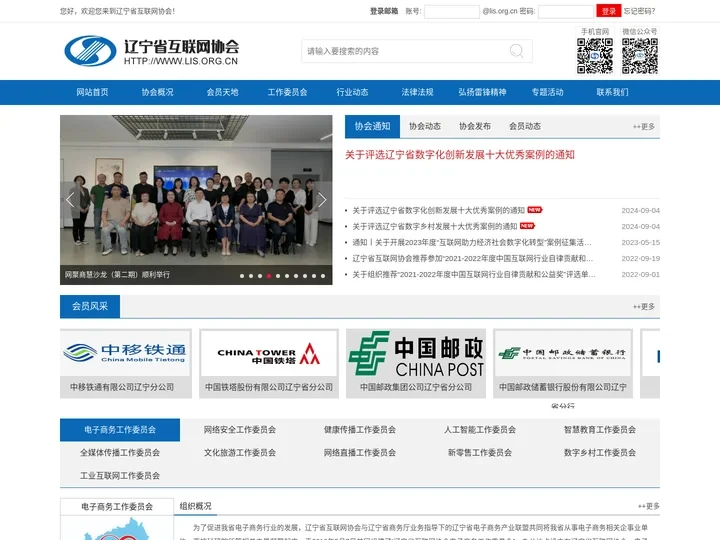Image resolution: width=720 pixels, height=540 pixels.
Task: Open 联系我们 navigation item
Action: [612, 92]
